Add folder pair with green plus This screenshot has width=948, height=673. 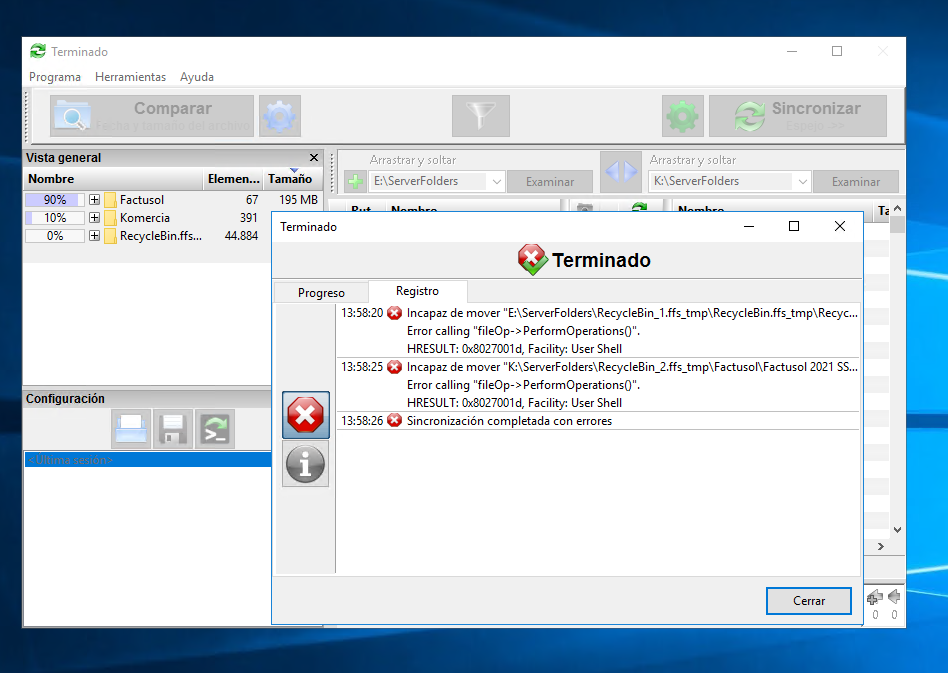(355, 182)
